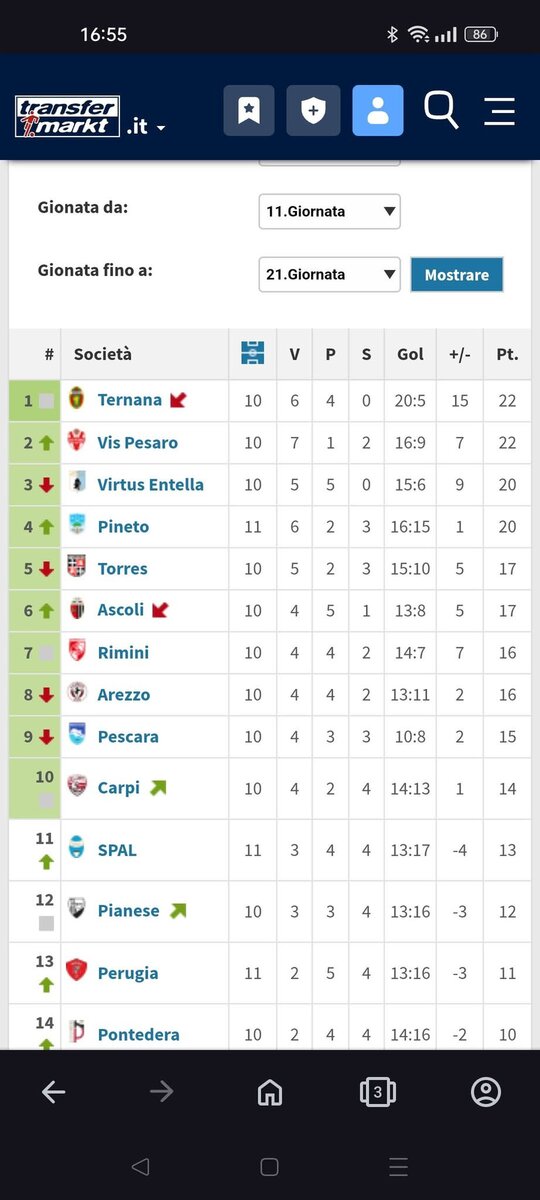Screen dimensions: 540x1200
Task: Open the browser tabs counter
Action: tap(377, 1092)
